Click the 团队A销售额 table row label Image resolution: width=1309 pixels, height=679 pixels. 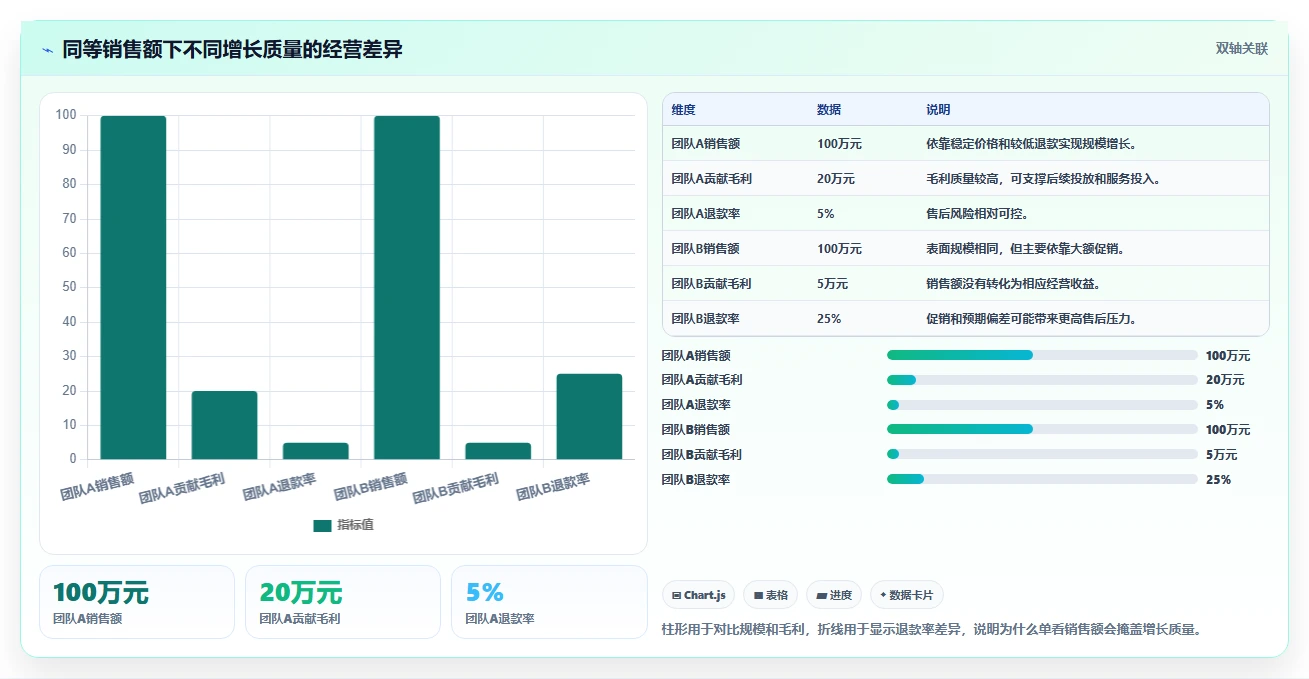point(706,144)
